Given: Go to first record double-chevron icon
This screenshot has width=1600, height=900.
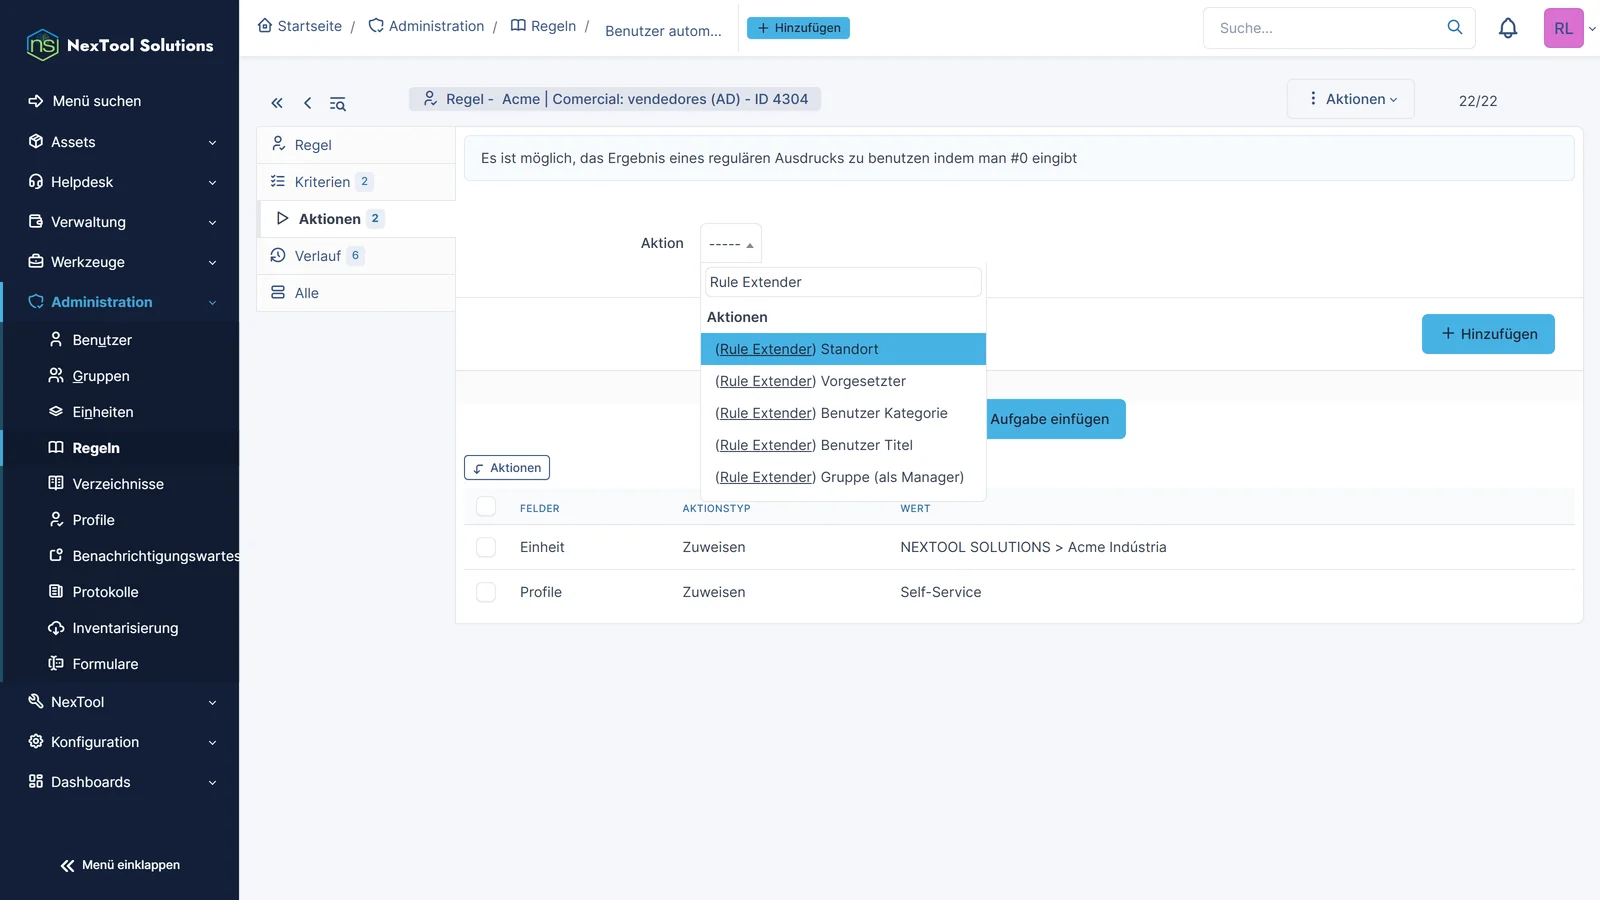Looking at the screenshot, I should (x=277, y=103).
